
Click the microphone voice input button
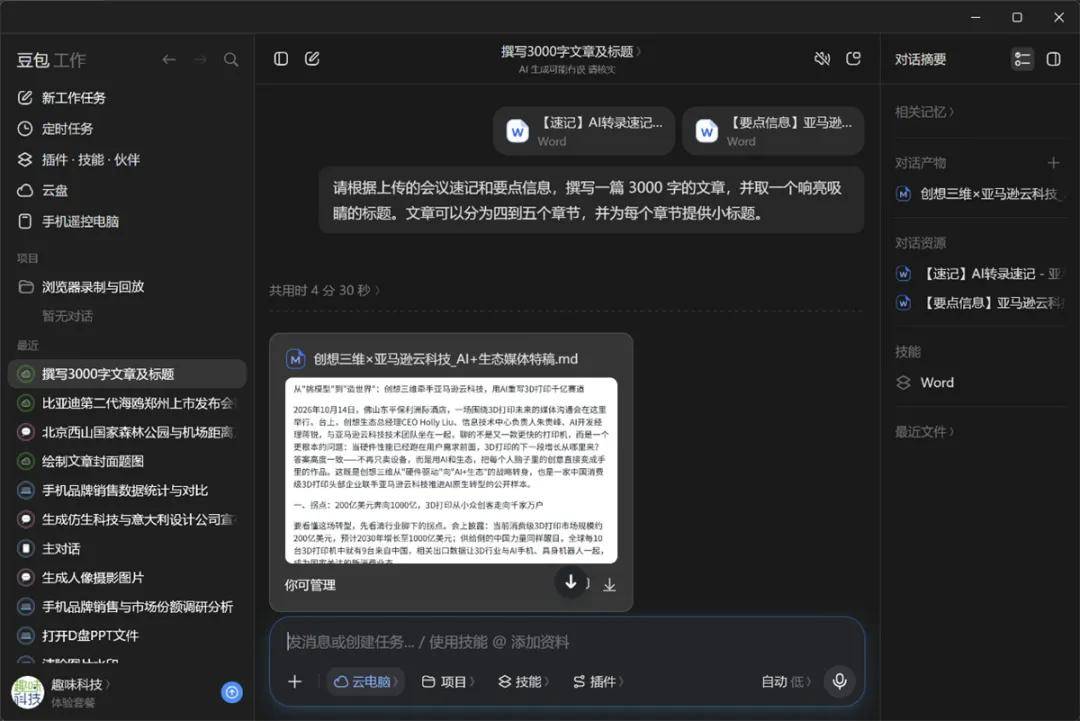click(x=840, y=682)
